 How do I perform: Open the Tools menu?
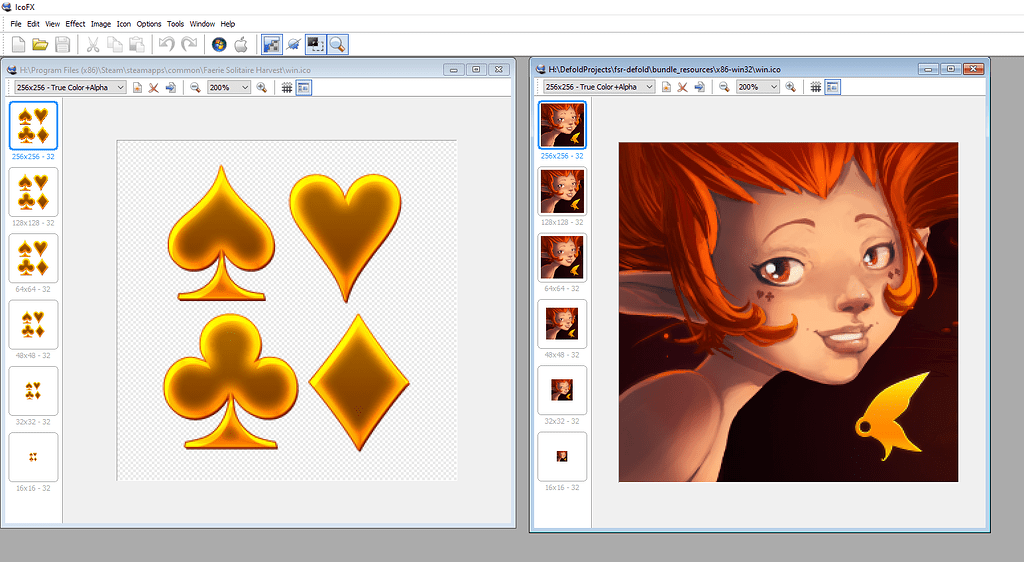[x=175, y=23]
